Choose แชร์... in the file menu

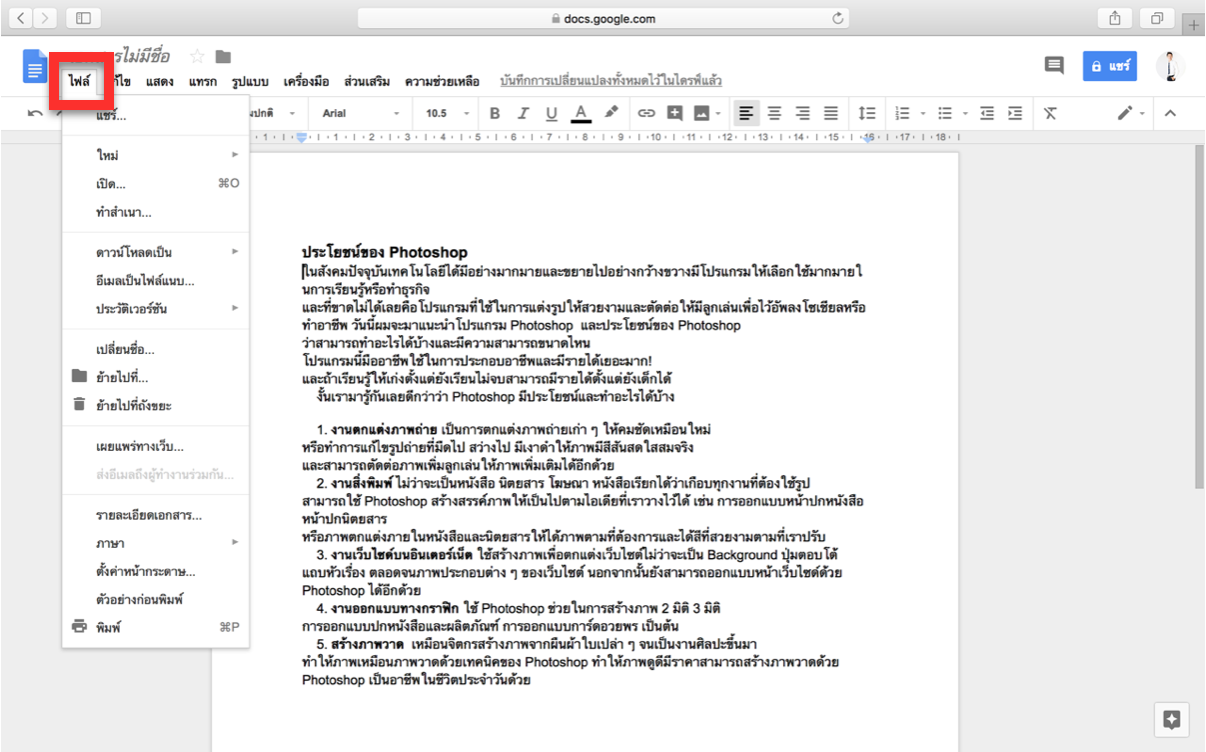pos(156,117)
